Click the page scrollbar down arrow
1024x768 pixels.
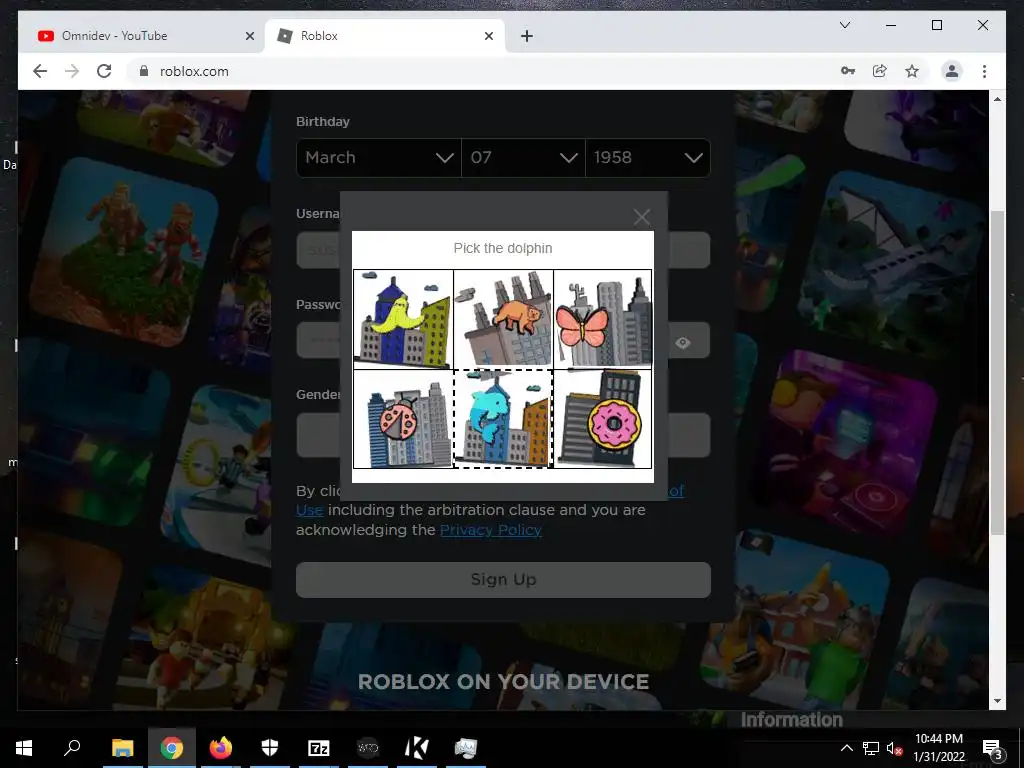[x=997, y=701]
